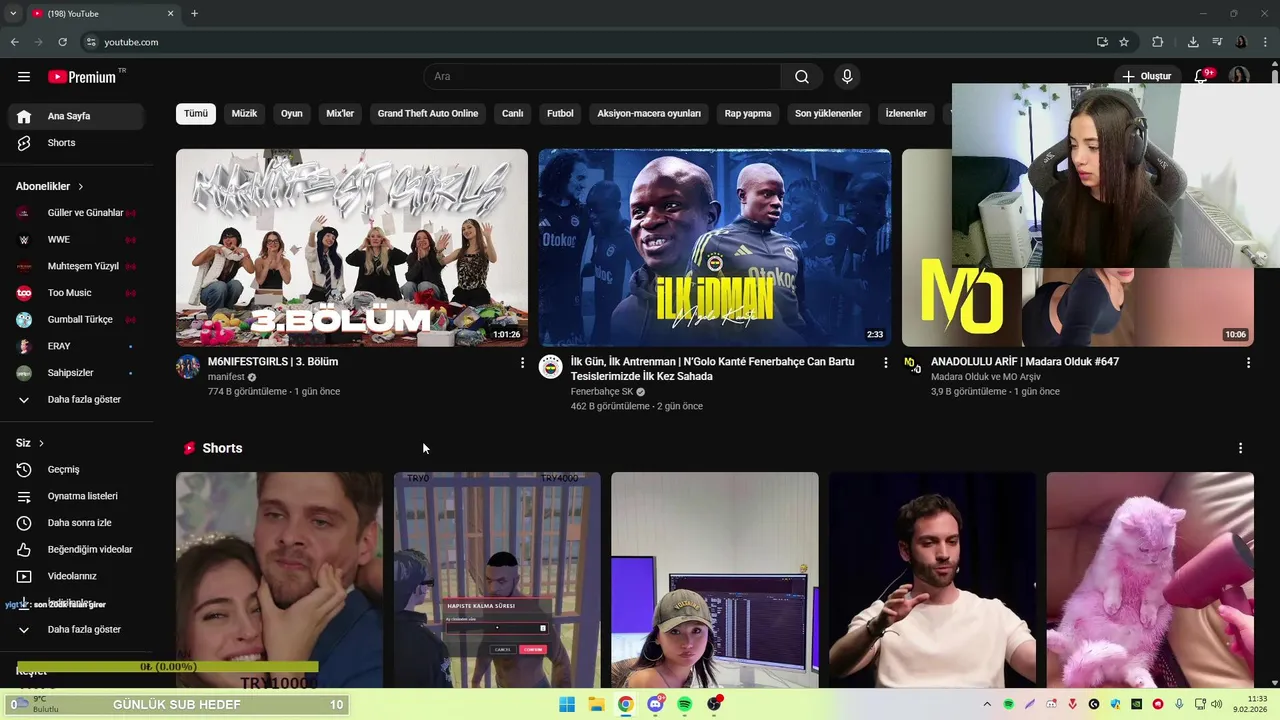Click the YouTube Premium logo
Screen dimensions: 1280x720
[x=82, y=77]
